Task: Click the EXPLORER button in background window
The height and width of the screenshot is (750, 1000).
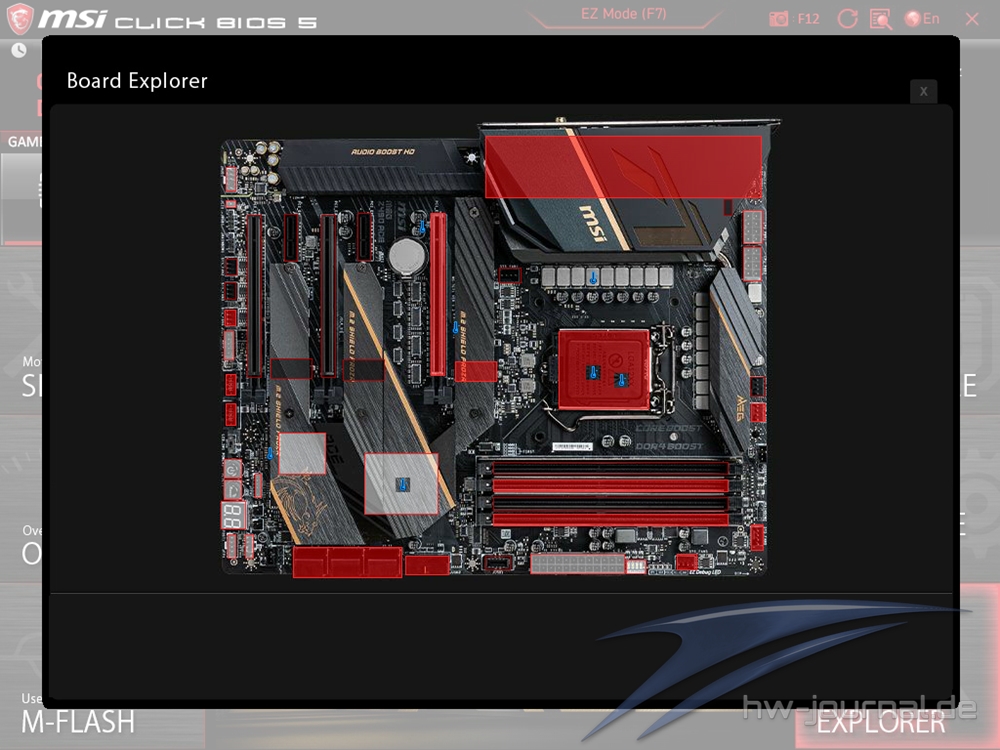Action: click(x=881, y=723)
